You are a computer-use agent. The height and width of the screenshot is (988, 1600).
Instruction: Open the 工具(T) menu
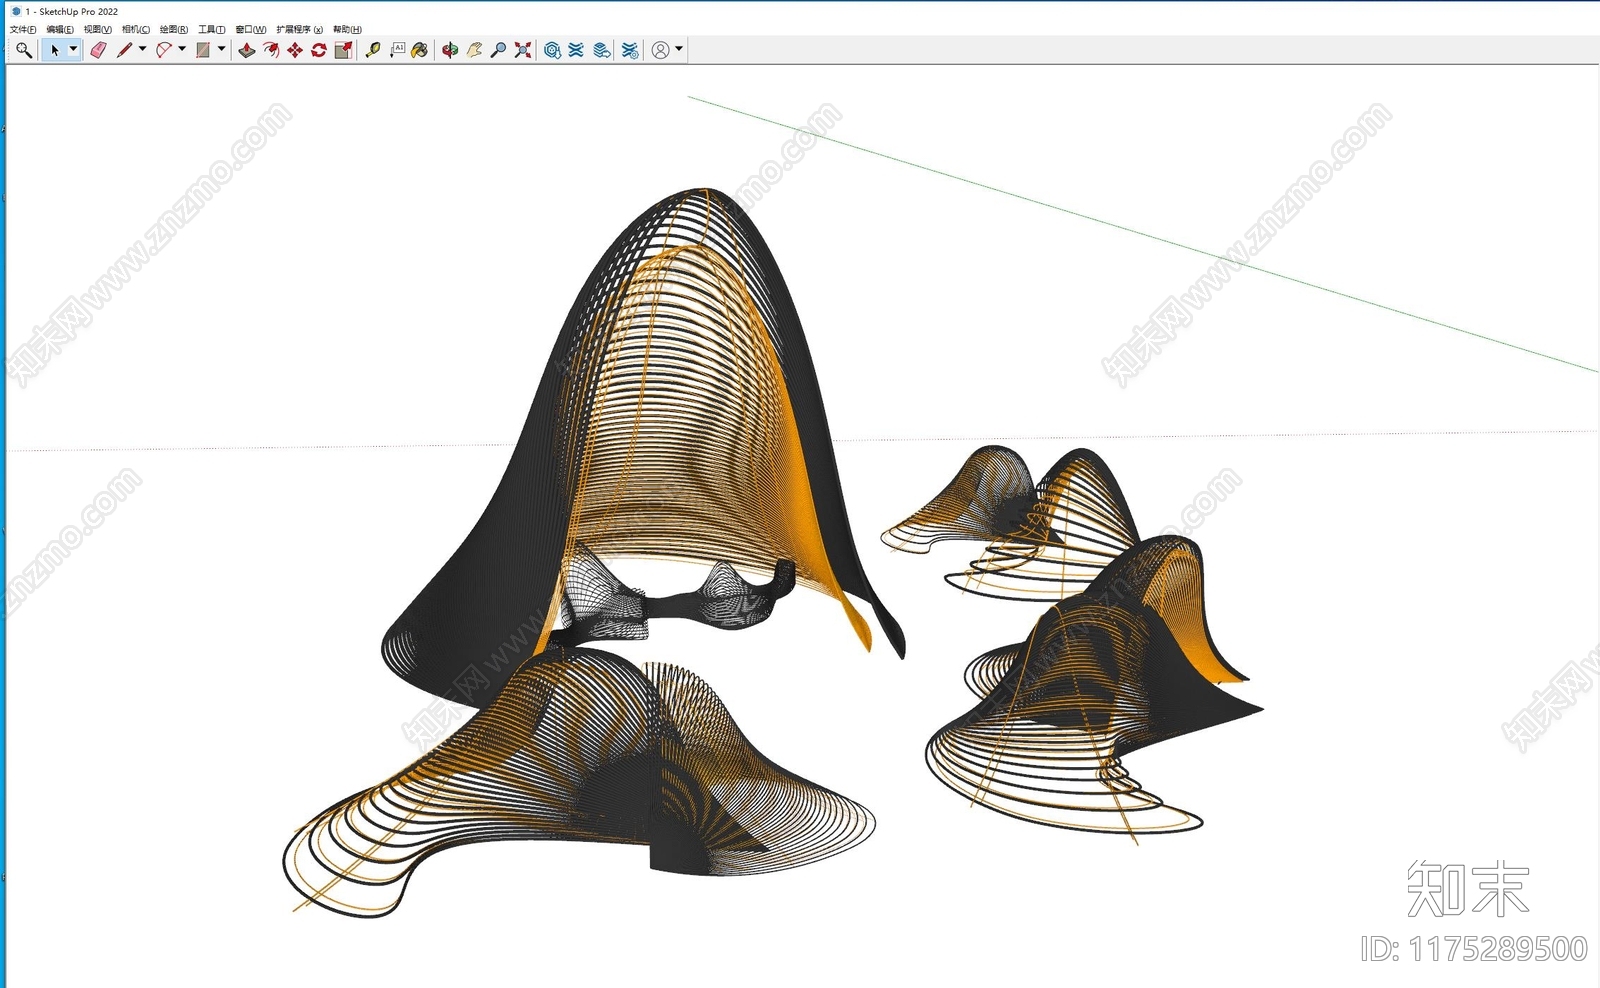[x=212, y=29]
